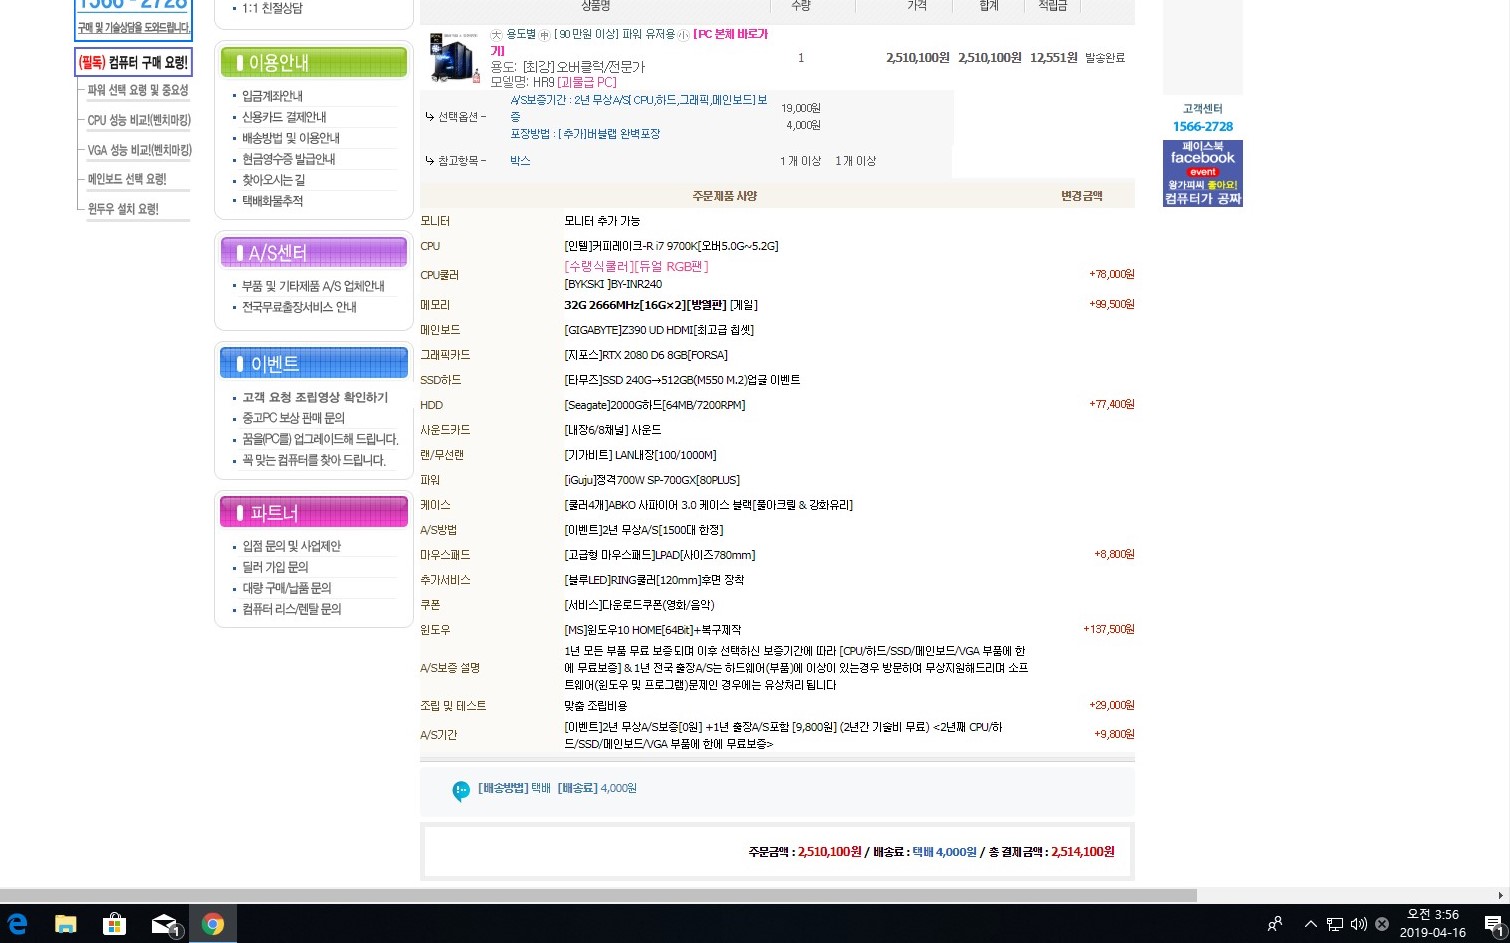Click the Seagate 2000G HDD spec
Screen dimensions: 1510x943
pyautogui.click(x=655, y=405)
